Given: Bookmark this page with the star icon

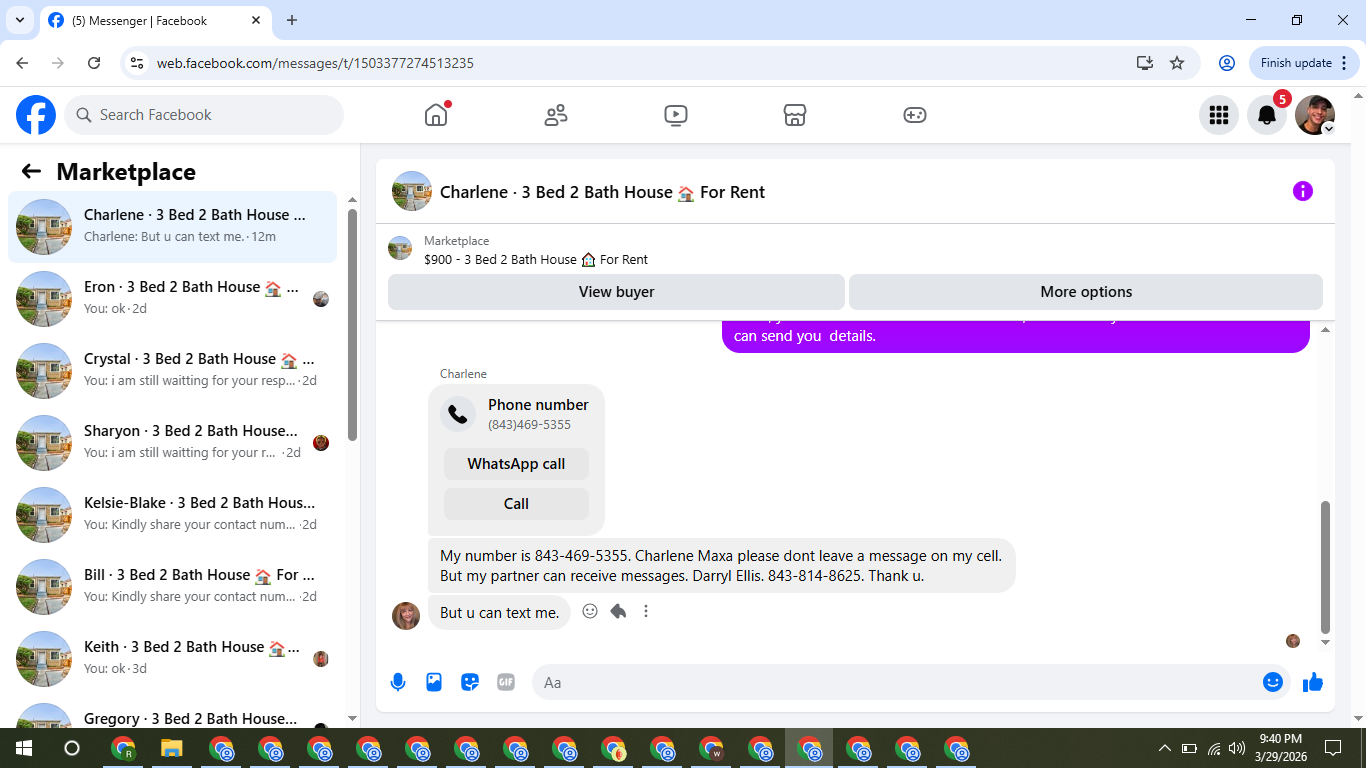Looking at the screenshot, I should coord(1177,63).
